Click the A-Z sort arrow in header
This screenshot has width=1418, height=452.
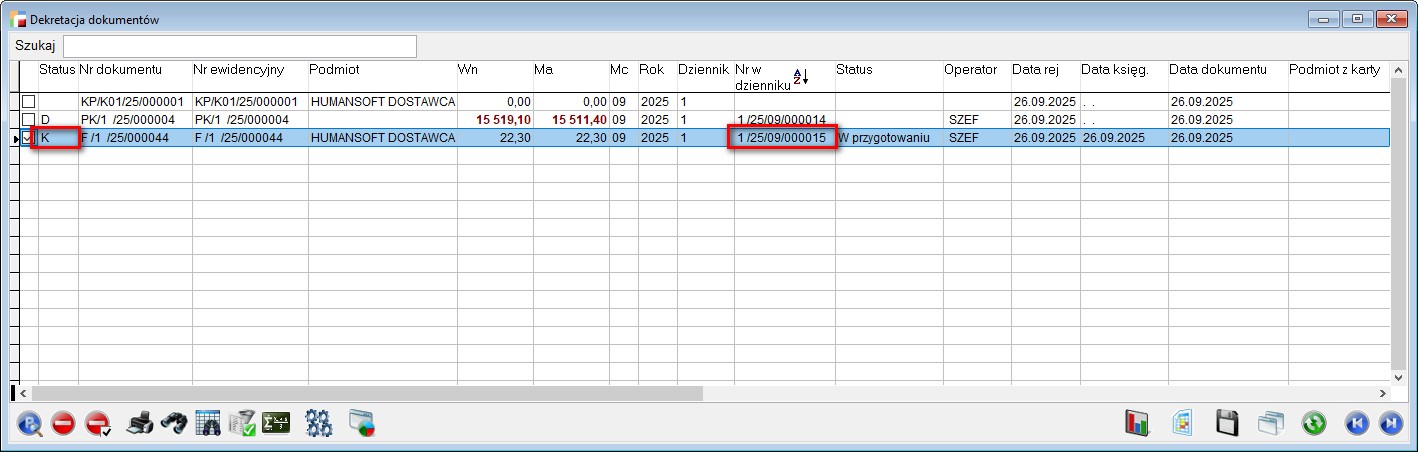click(800, 77)
